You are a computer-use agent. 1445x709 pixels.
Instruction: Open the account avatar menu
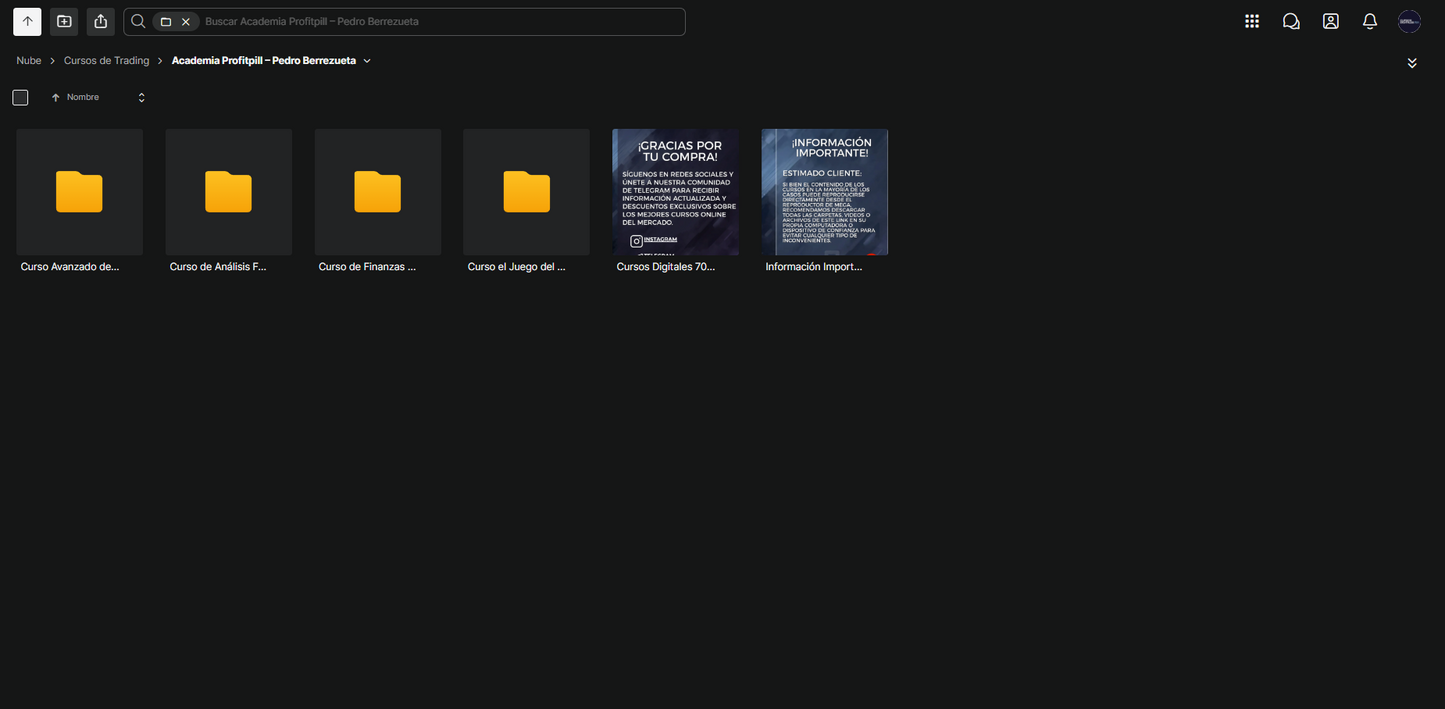coord(1409,21)
